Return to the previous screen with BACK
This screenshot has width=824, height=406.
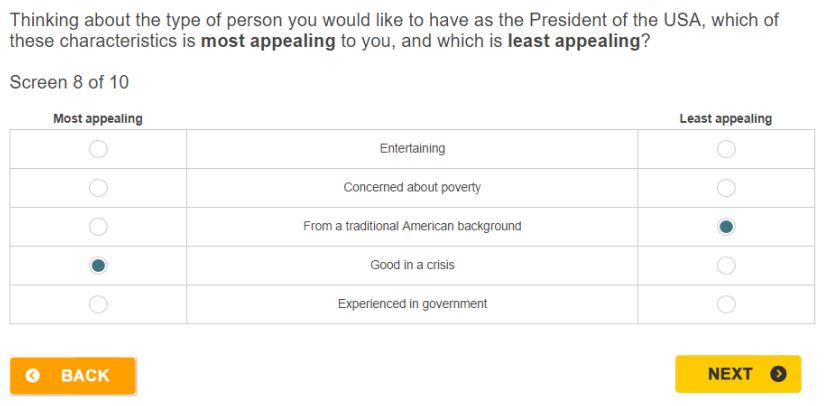73,376
